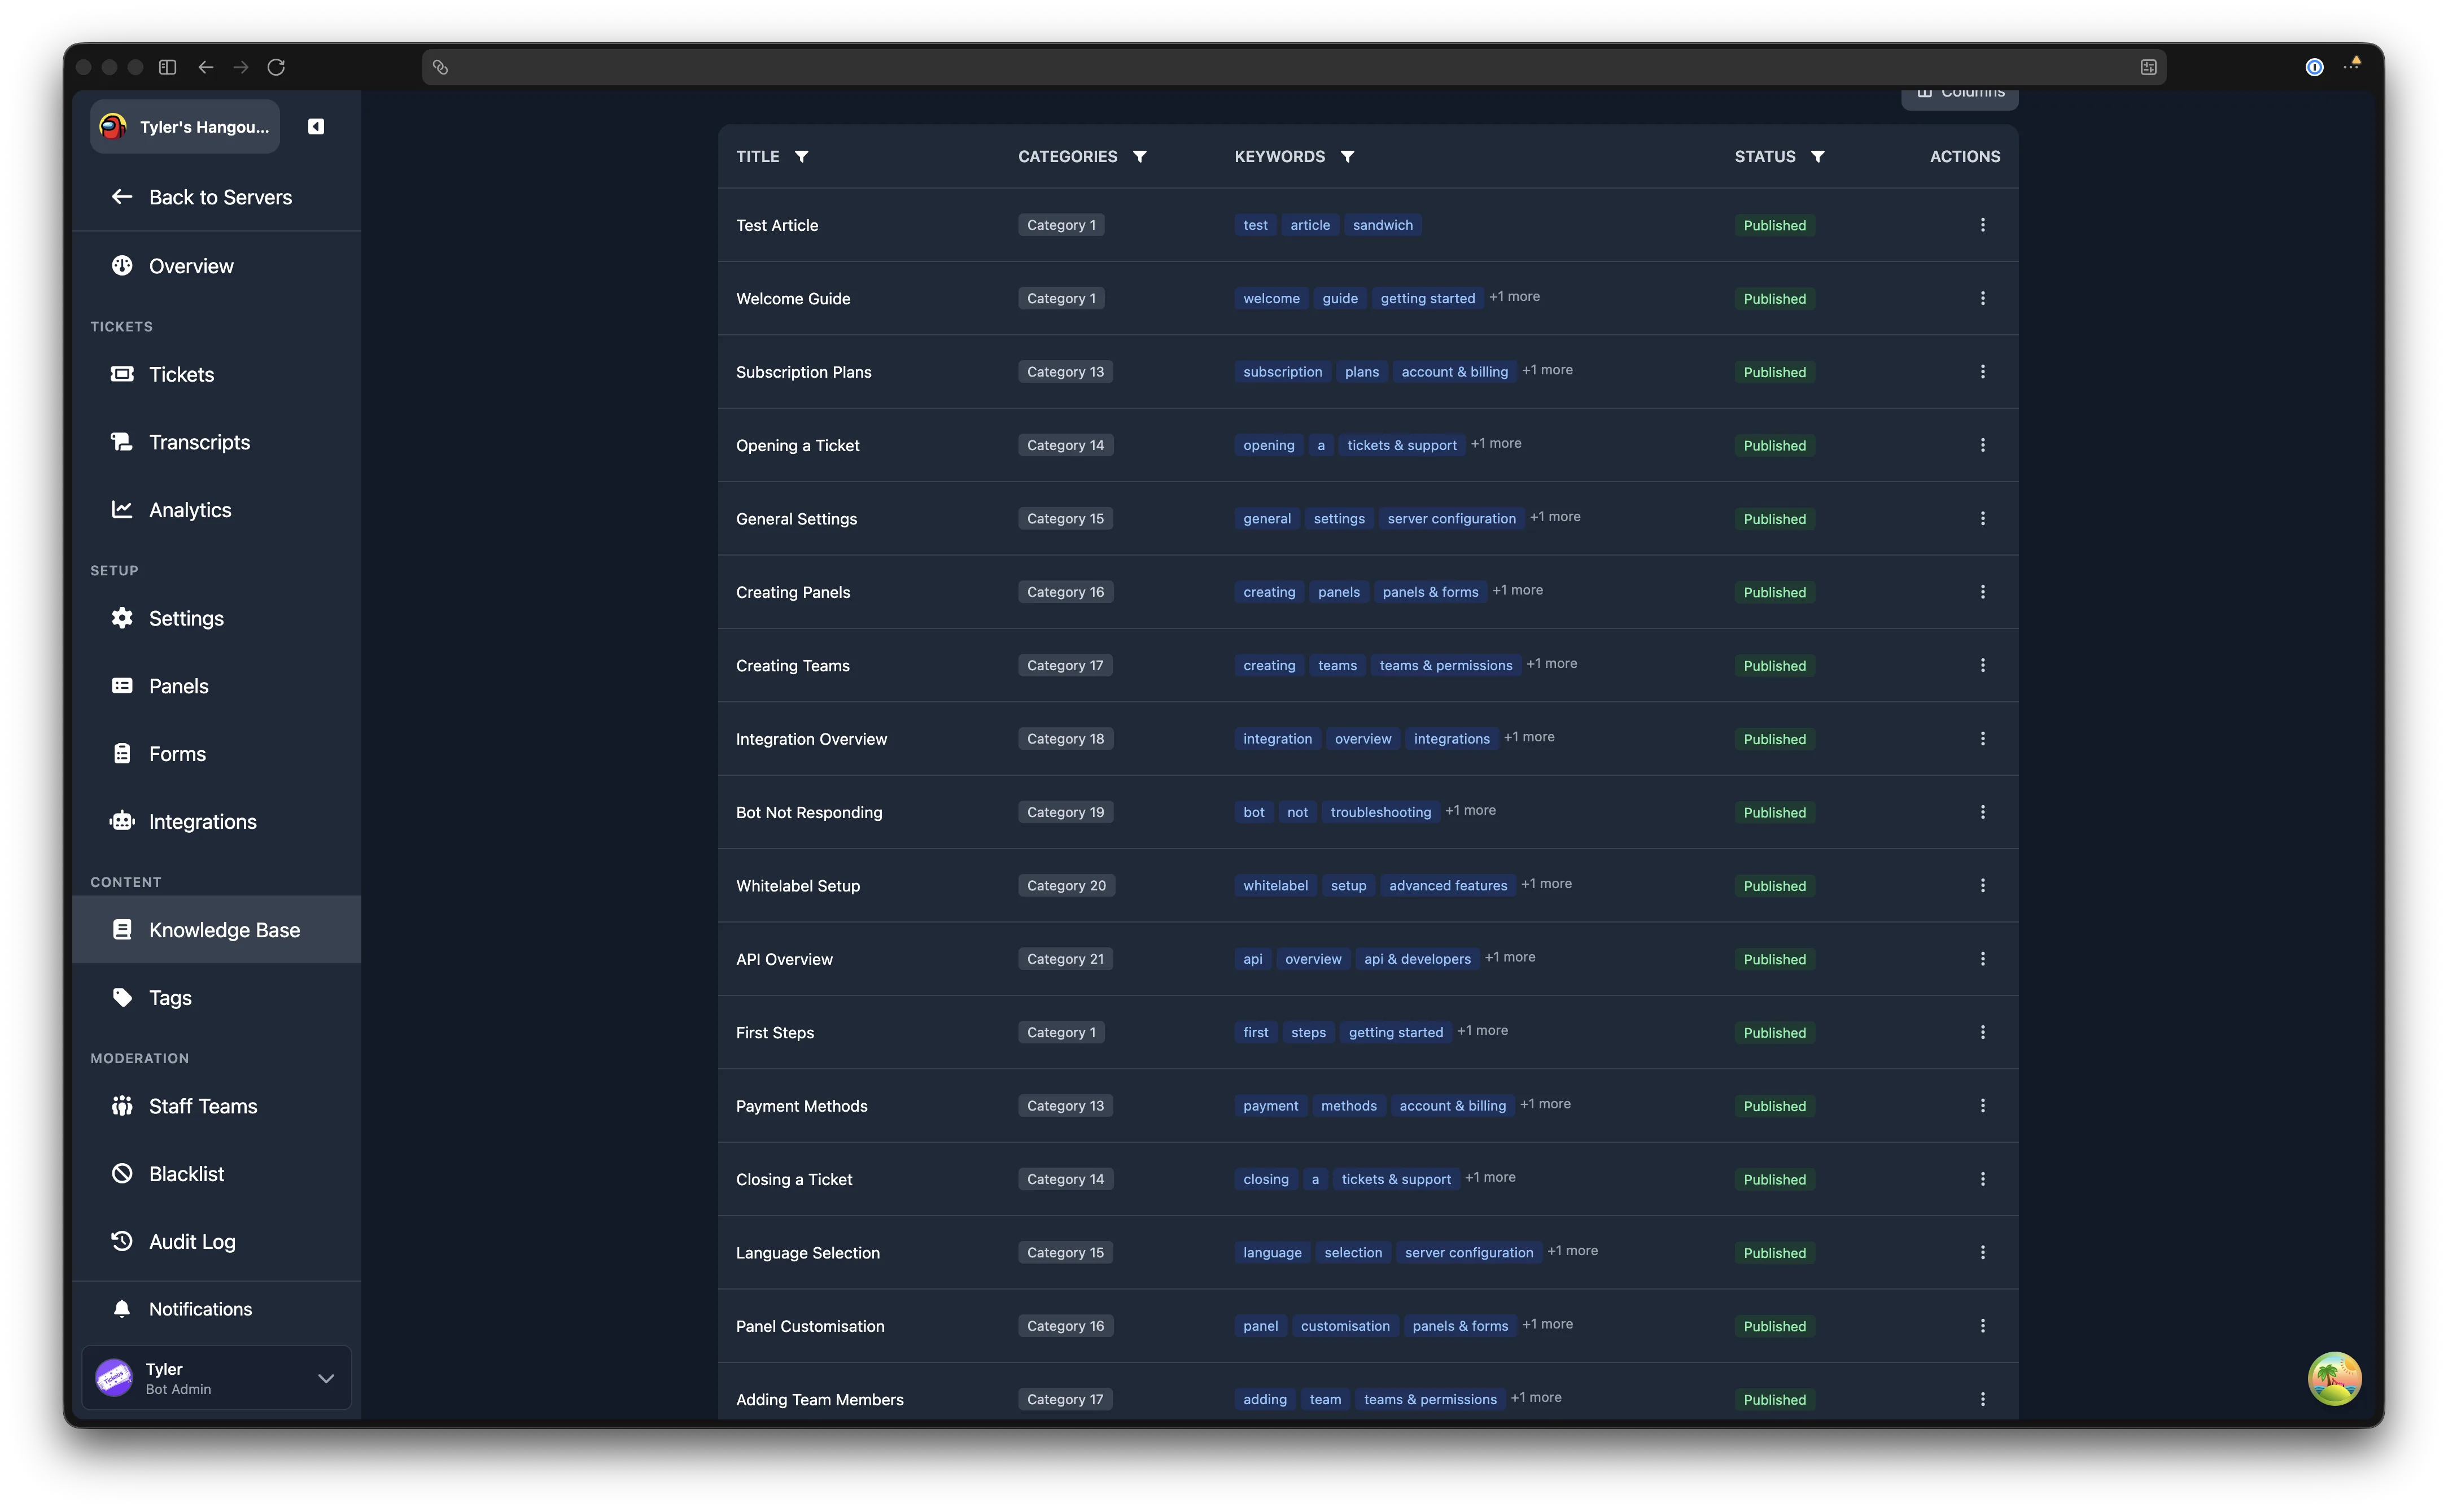Open actions menu for Test Article

1983,225
